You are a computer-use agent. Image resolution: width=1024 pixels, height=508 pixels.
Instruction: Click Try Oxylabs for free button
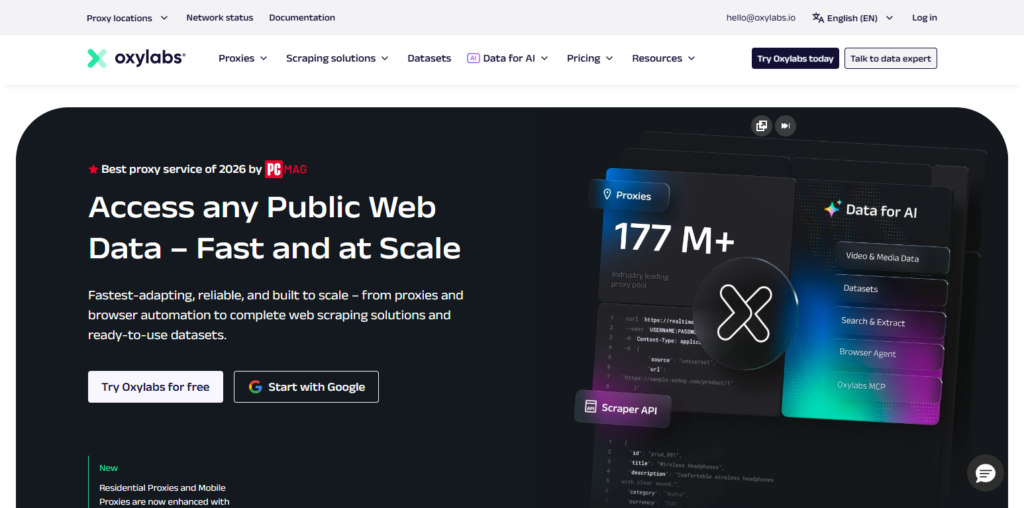tap(155, 387)
